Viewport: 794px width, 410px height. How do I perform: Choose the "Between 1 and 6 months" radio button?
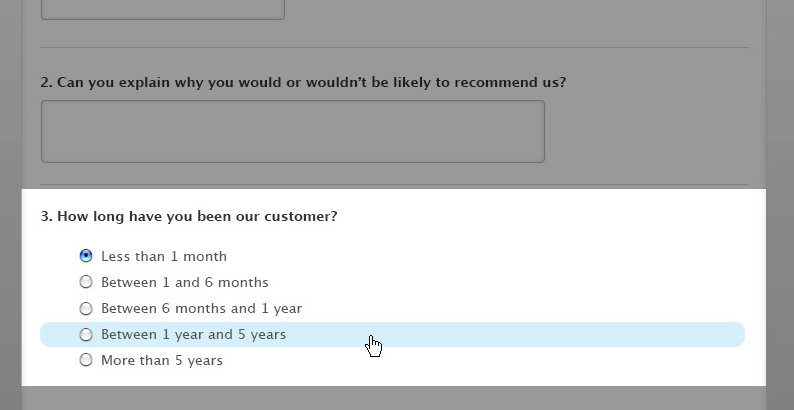coord(86,282)
